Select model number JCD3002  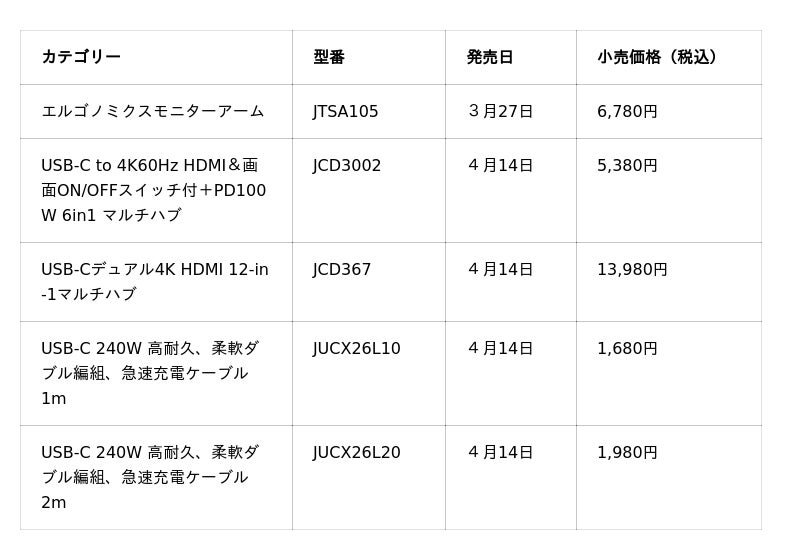click(x=347, y=165)
